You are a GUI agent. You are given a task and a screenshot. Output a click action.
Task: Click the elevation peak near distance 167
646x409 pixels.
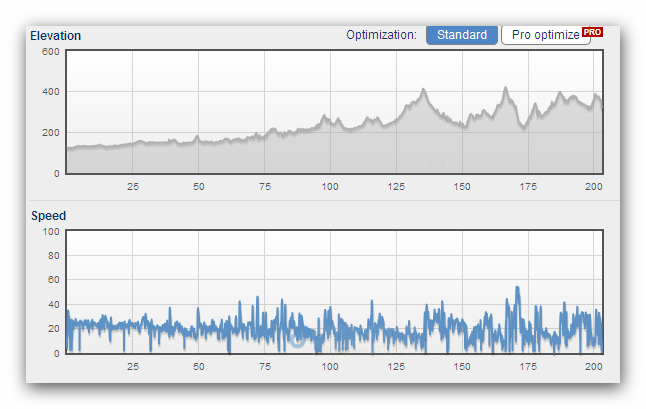point(506,88)
